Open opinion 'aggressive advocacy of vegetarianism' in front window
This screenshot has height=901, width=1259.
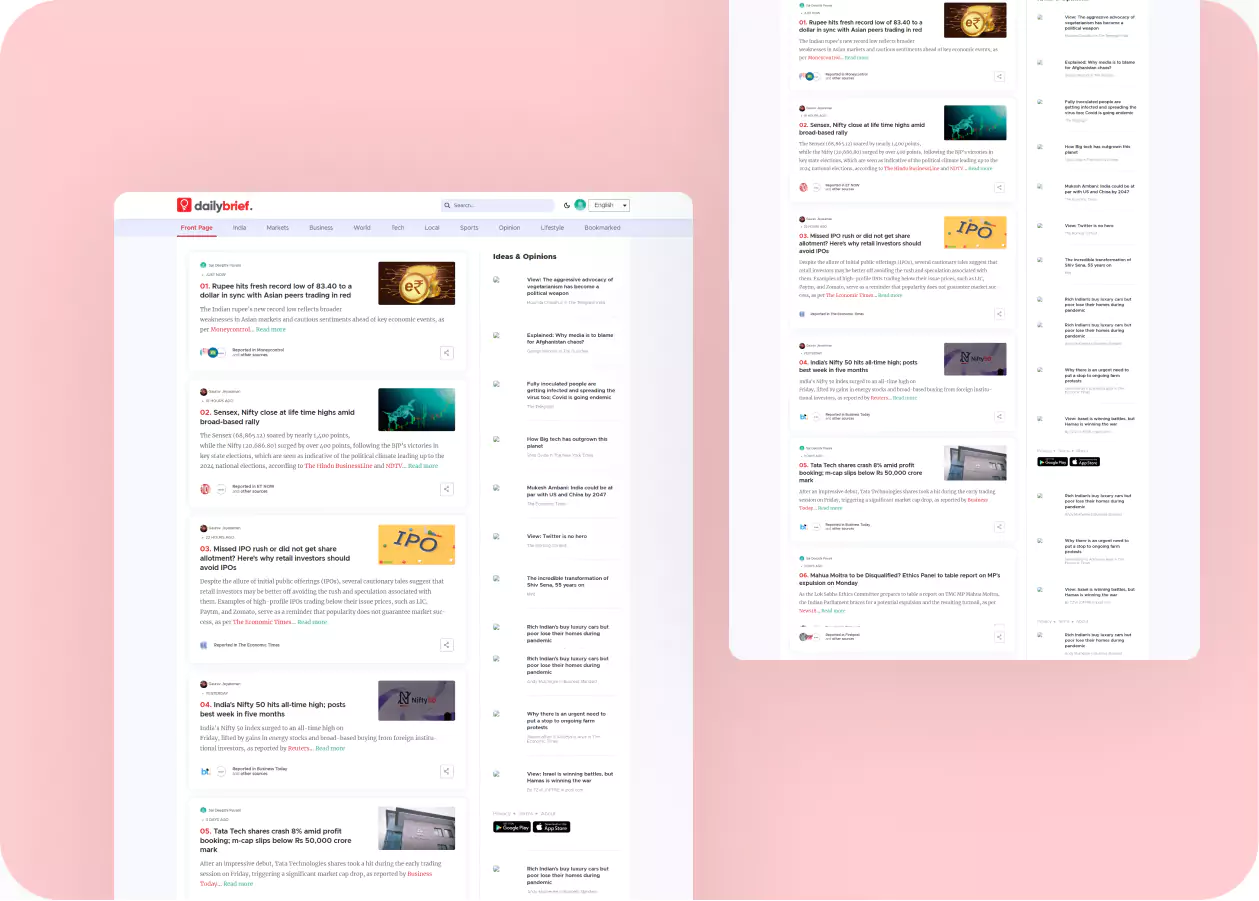tap(570, 286)
